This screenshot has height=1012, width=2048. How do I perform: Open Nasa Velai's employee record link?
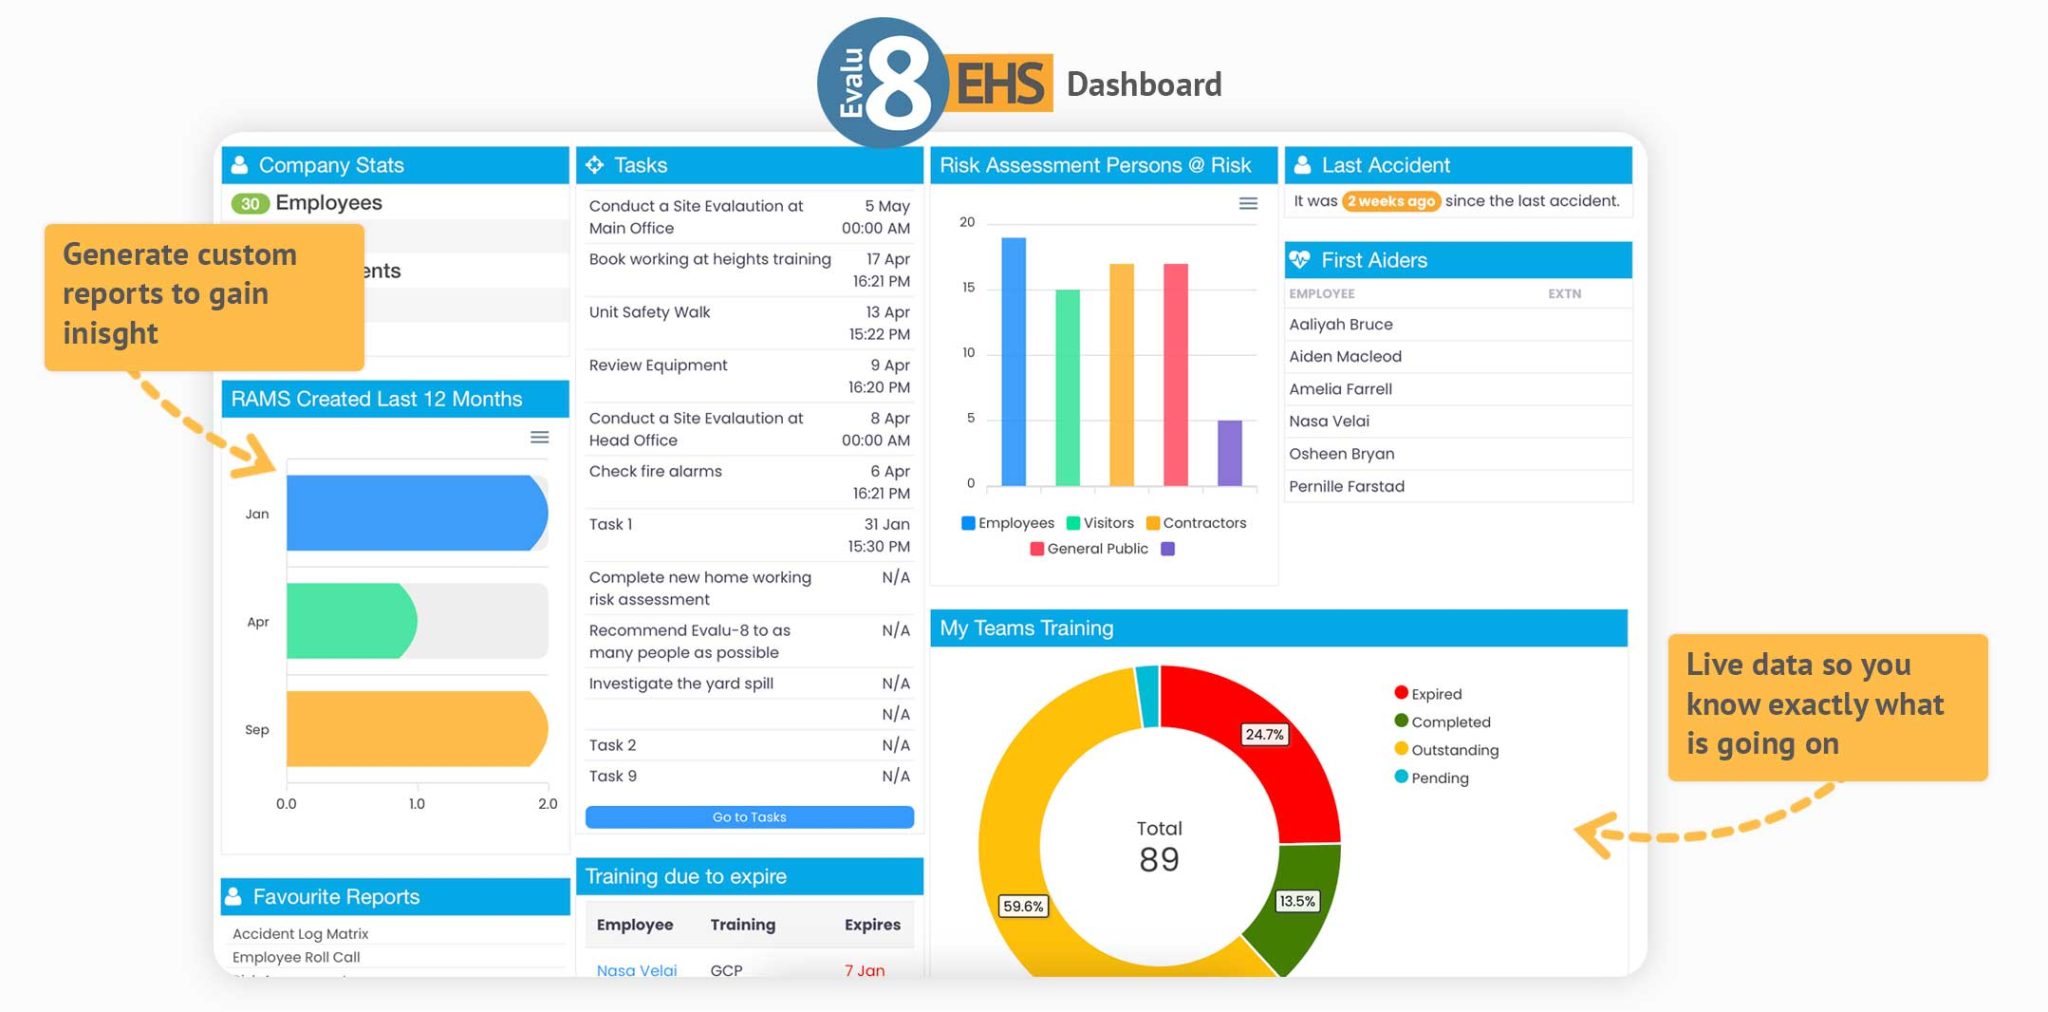[x=636, y=970]
